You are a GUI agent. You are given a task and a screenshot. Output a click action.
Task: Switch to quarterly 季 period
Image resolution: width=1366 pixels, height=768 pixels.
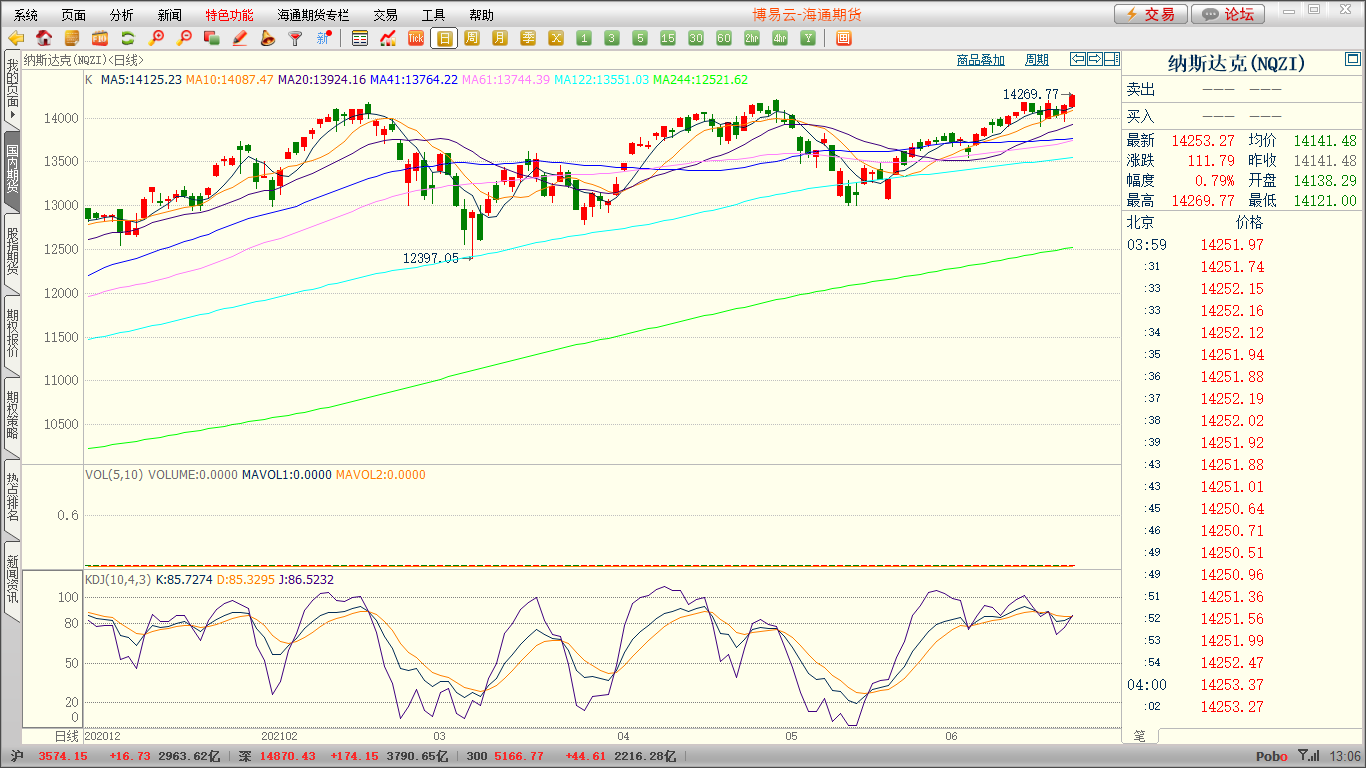[528, 38]
